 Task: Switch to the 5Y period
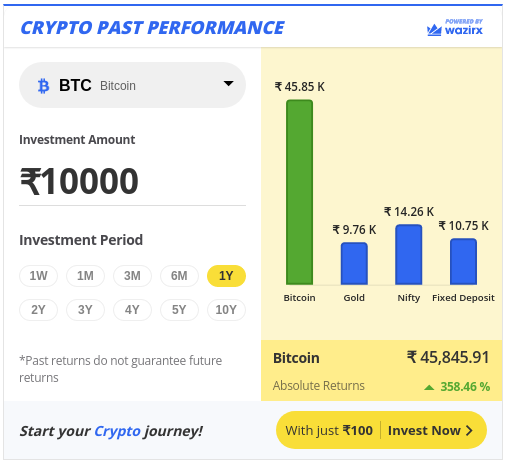click(179, 310)
